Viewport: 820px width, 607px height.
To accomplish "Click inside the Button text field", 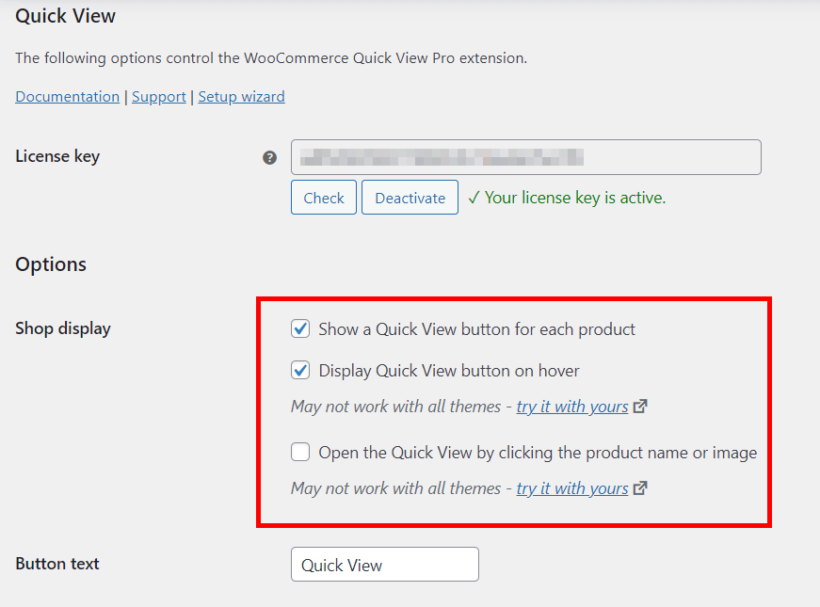I will tap(384, 564).
